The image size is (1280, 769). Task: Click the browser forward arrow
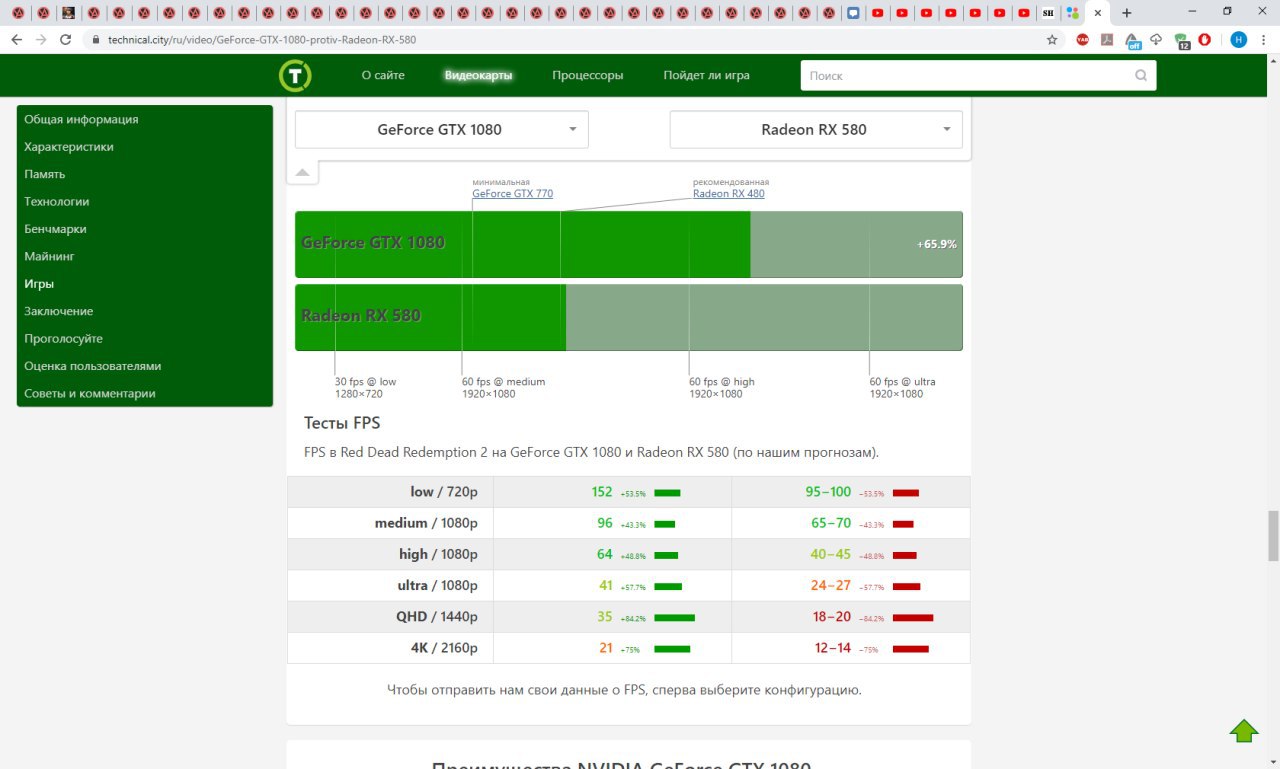coord(41,40)
